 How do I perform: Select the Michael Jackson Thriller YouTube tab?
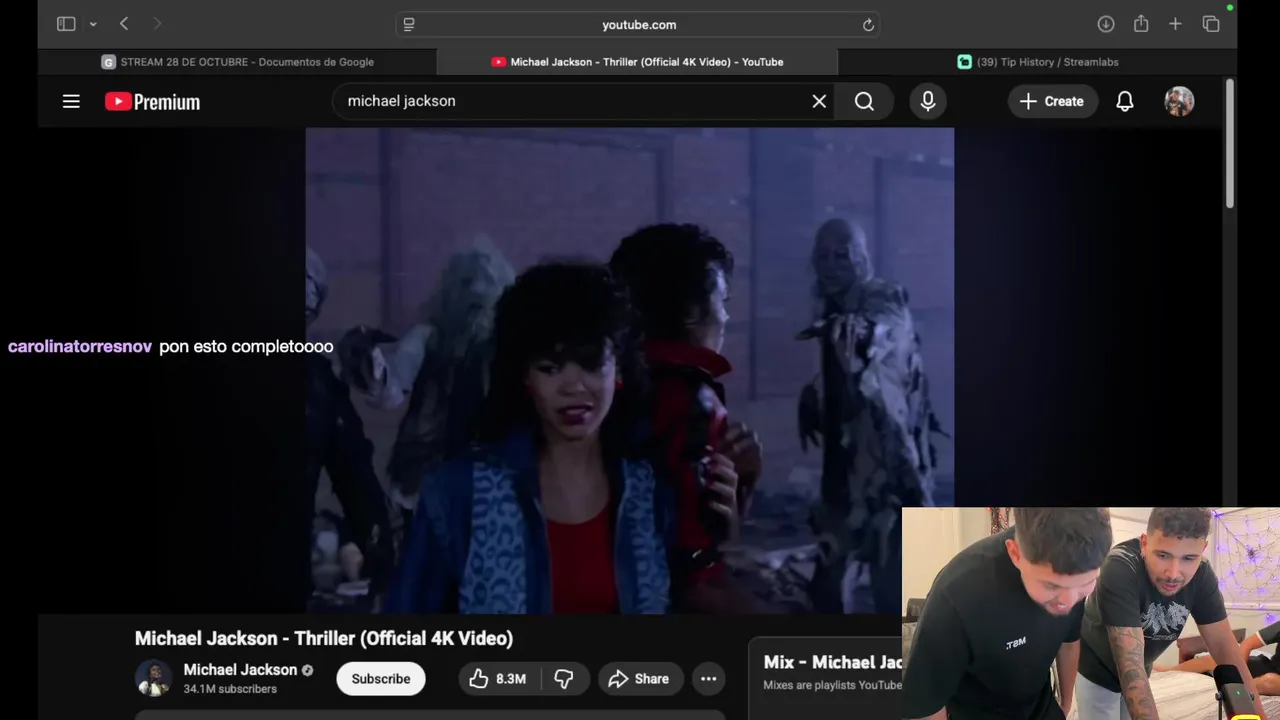637,62
